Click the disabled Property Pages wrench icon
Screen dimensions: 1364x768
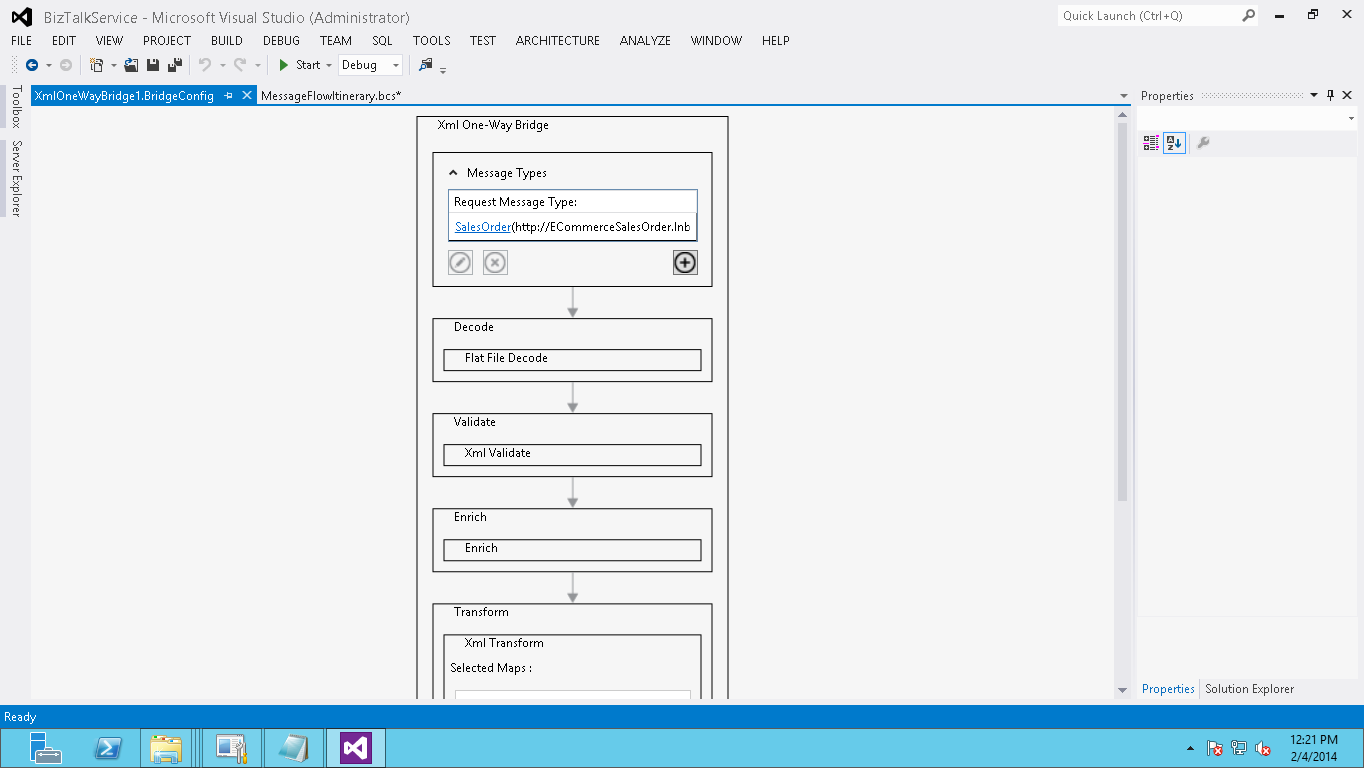(1203, 143)
